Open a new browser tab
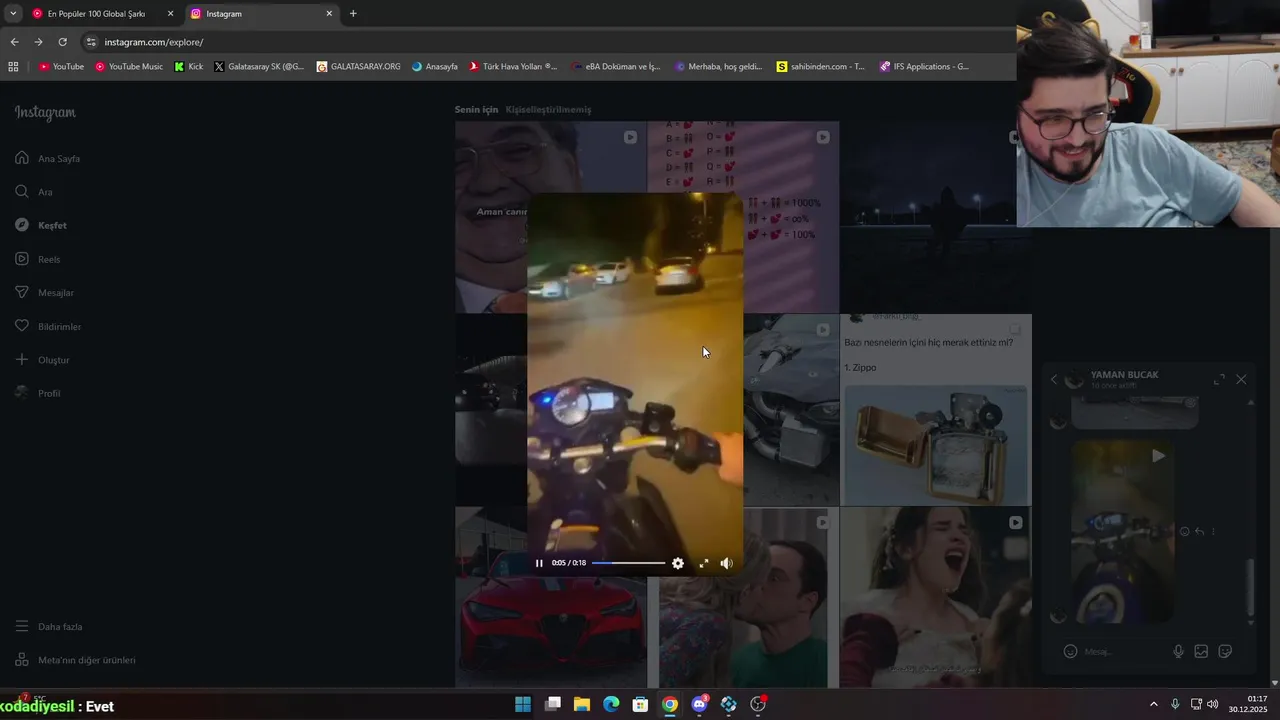The width and height of the screenshot is (1280, 720). 353,14
